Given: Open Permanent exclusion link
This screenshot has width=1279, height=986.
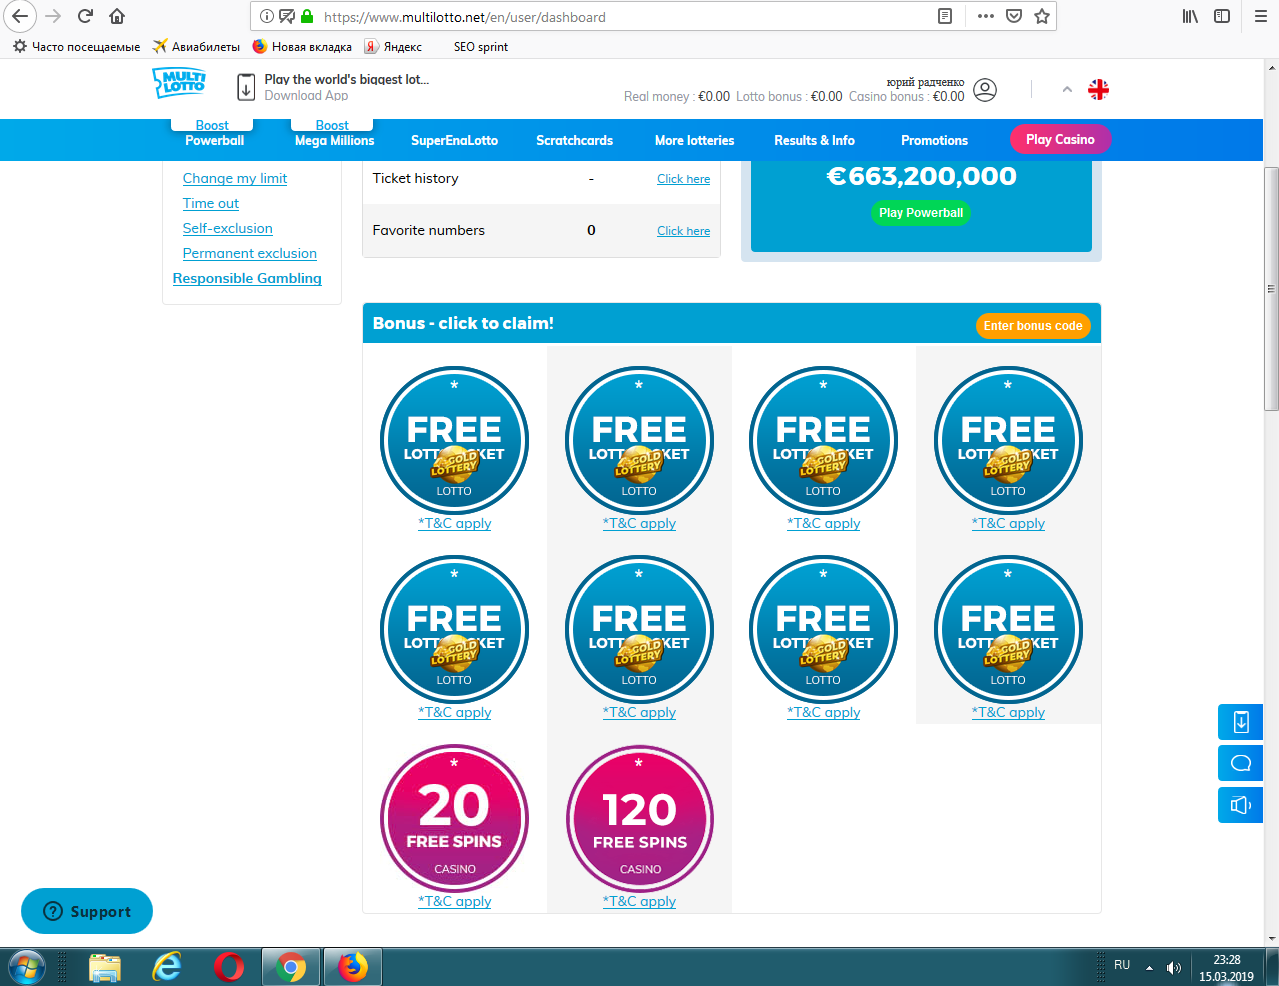Looking at the screenshot, I should [x=249, y=253].
